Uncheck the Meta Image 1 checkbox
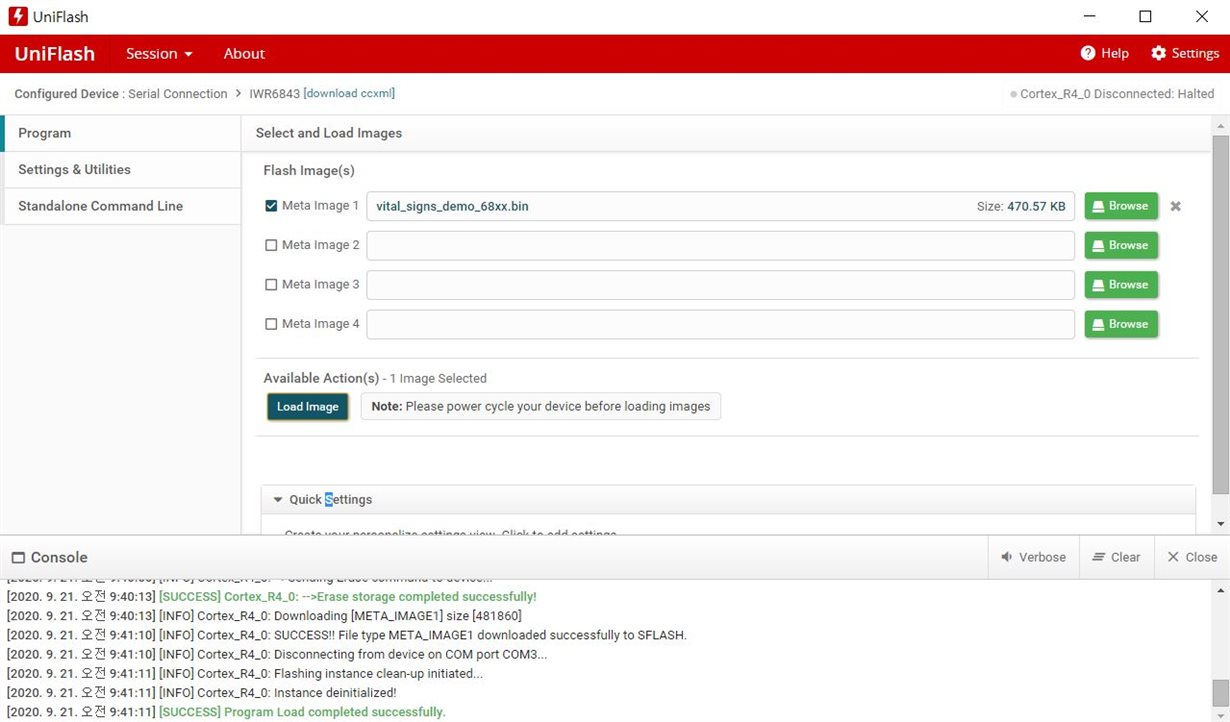 point(271,206)
